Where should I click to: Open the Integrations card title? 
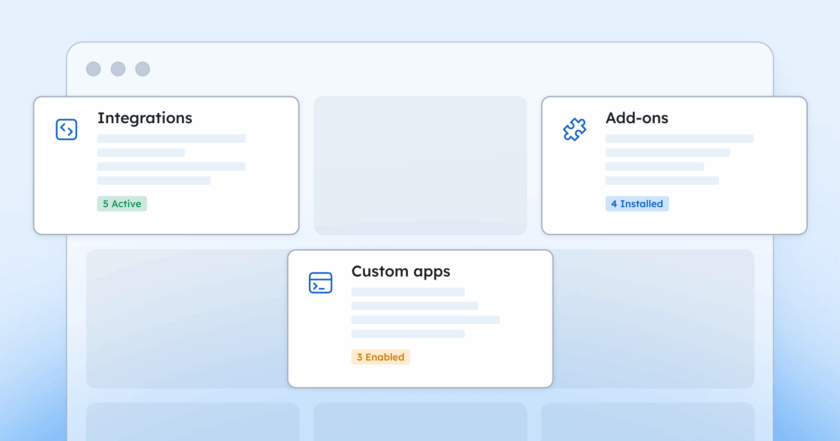[145, 118]
